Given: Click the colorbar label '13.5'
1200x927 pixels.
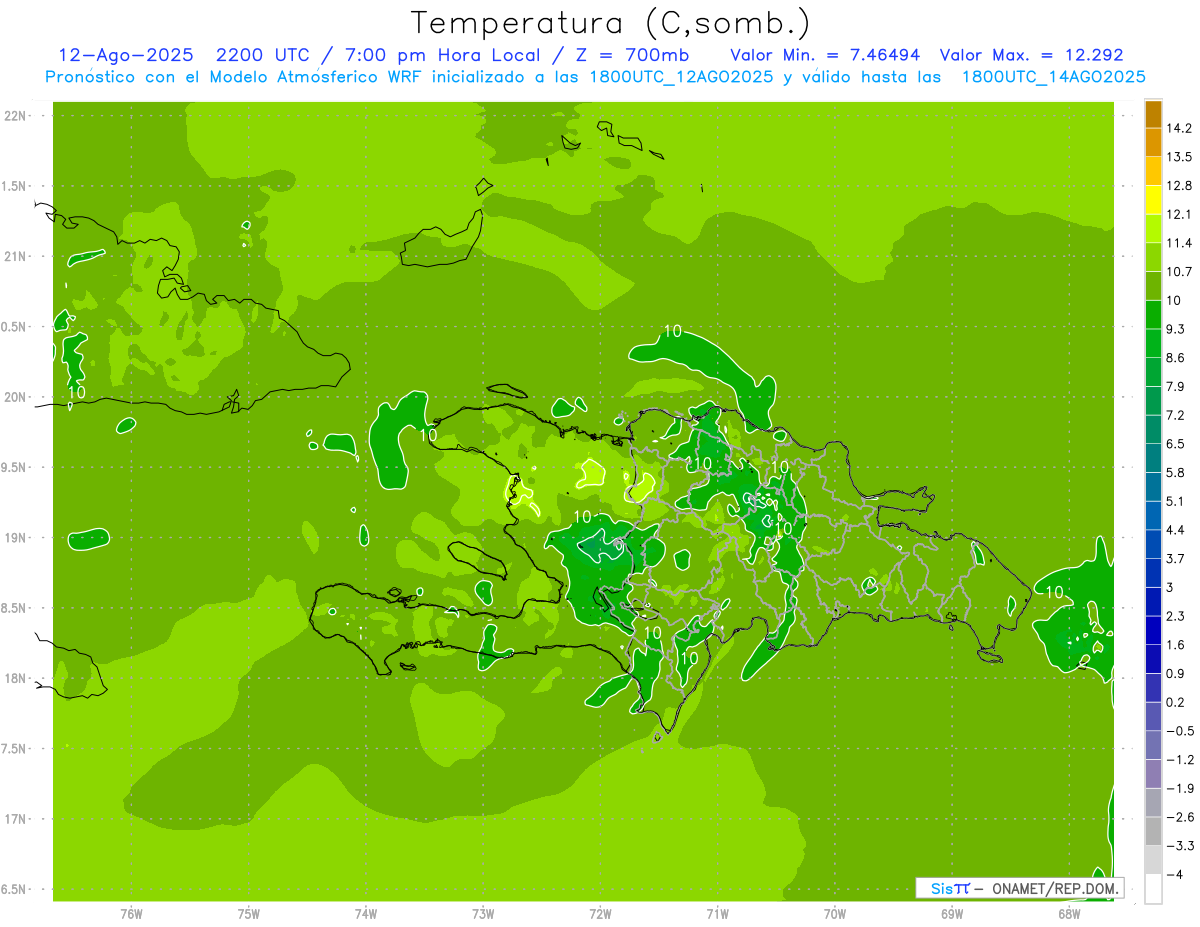Looking at the screenshot, I should click(x=1180, y=157).
